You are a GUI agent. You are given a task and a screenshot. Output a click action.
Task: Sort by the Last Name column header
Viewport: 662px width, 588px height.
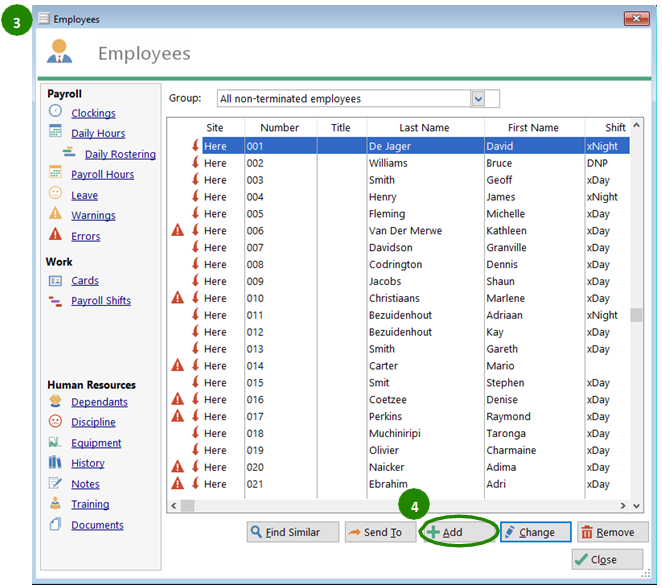424,127
